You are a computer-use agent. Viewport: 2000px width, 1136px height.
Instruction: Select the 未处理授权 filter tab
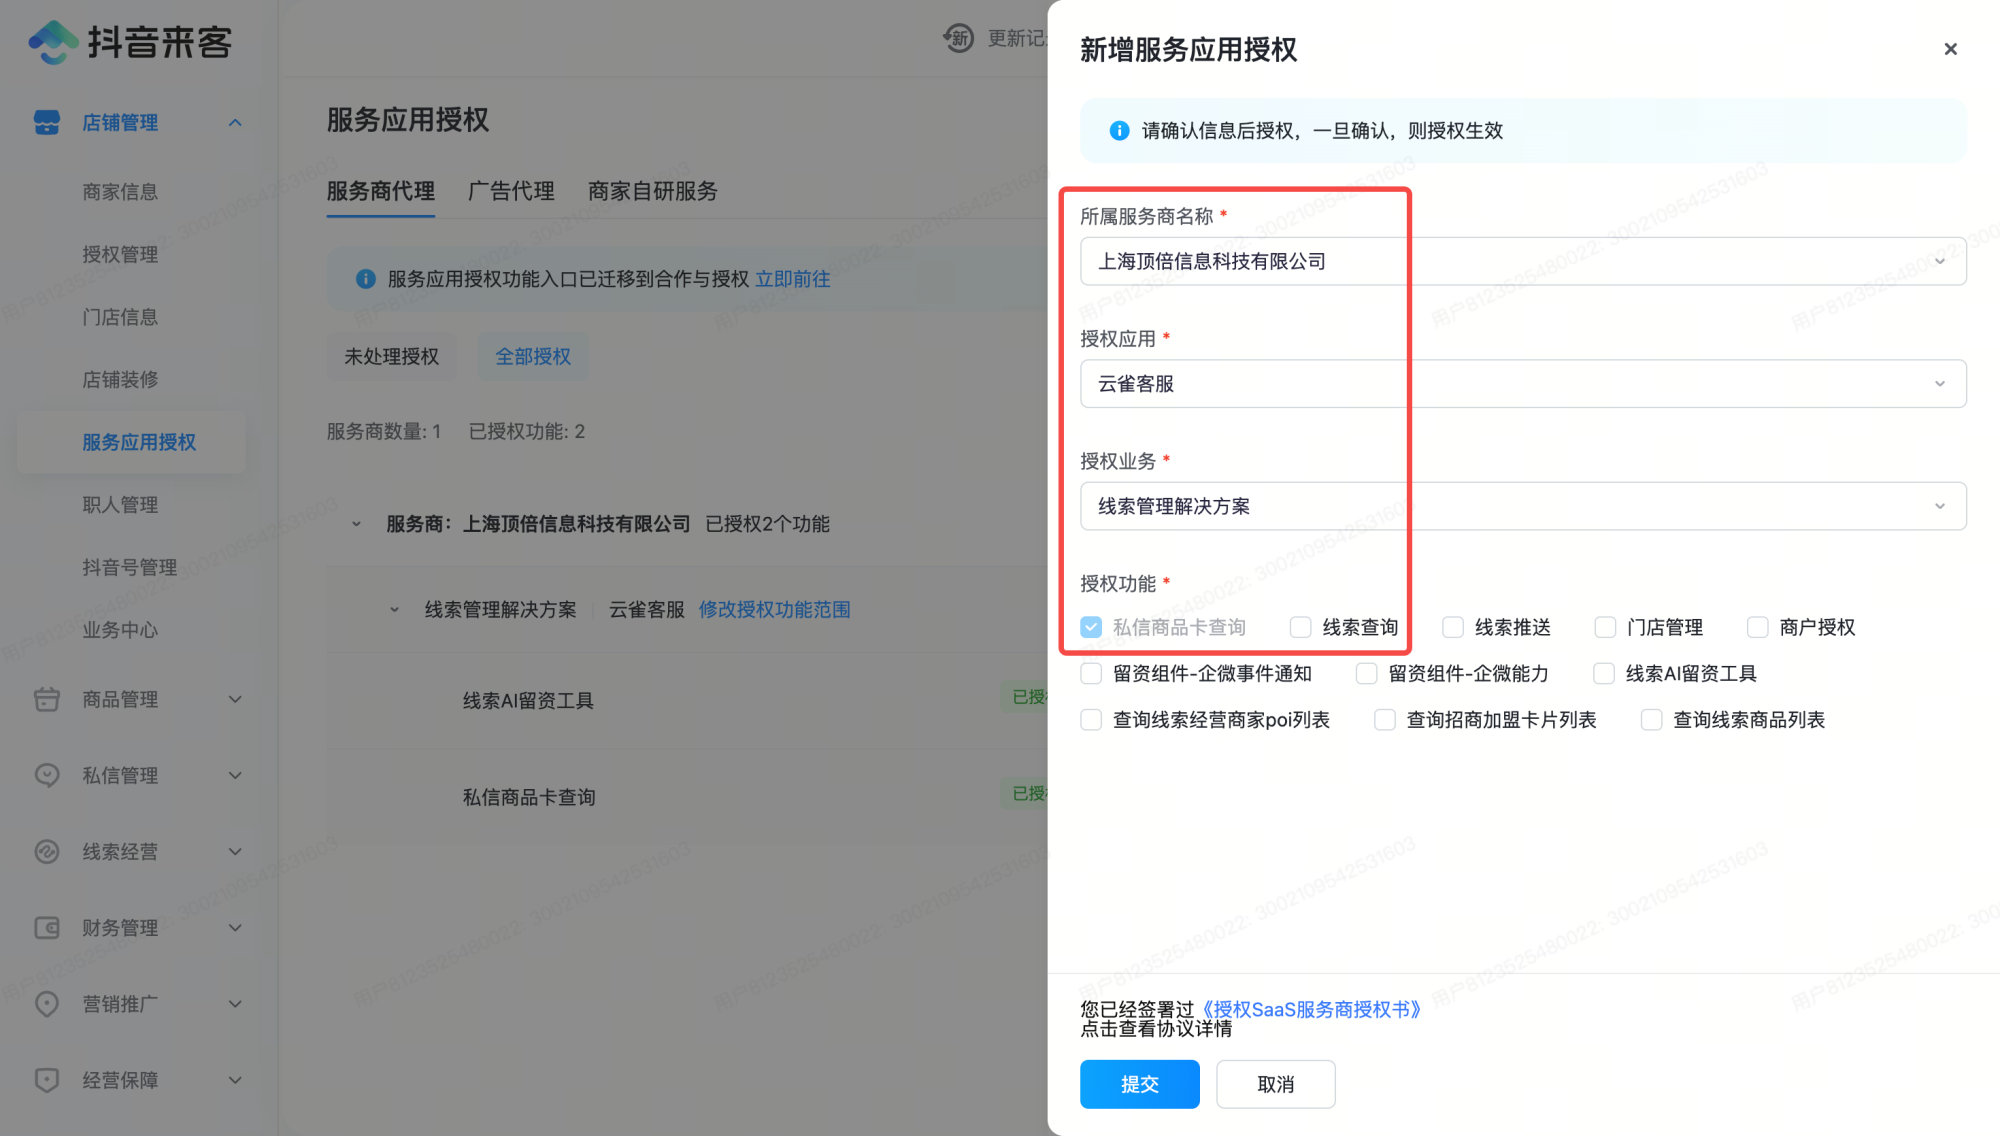[x=391, y=356]
